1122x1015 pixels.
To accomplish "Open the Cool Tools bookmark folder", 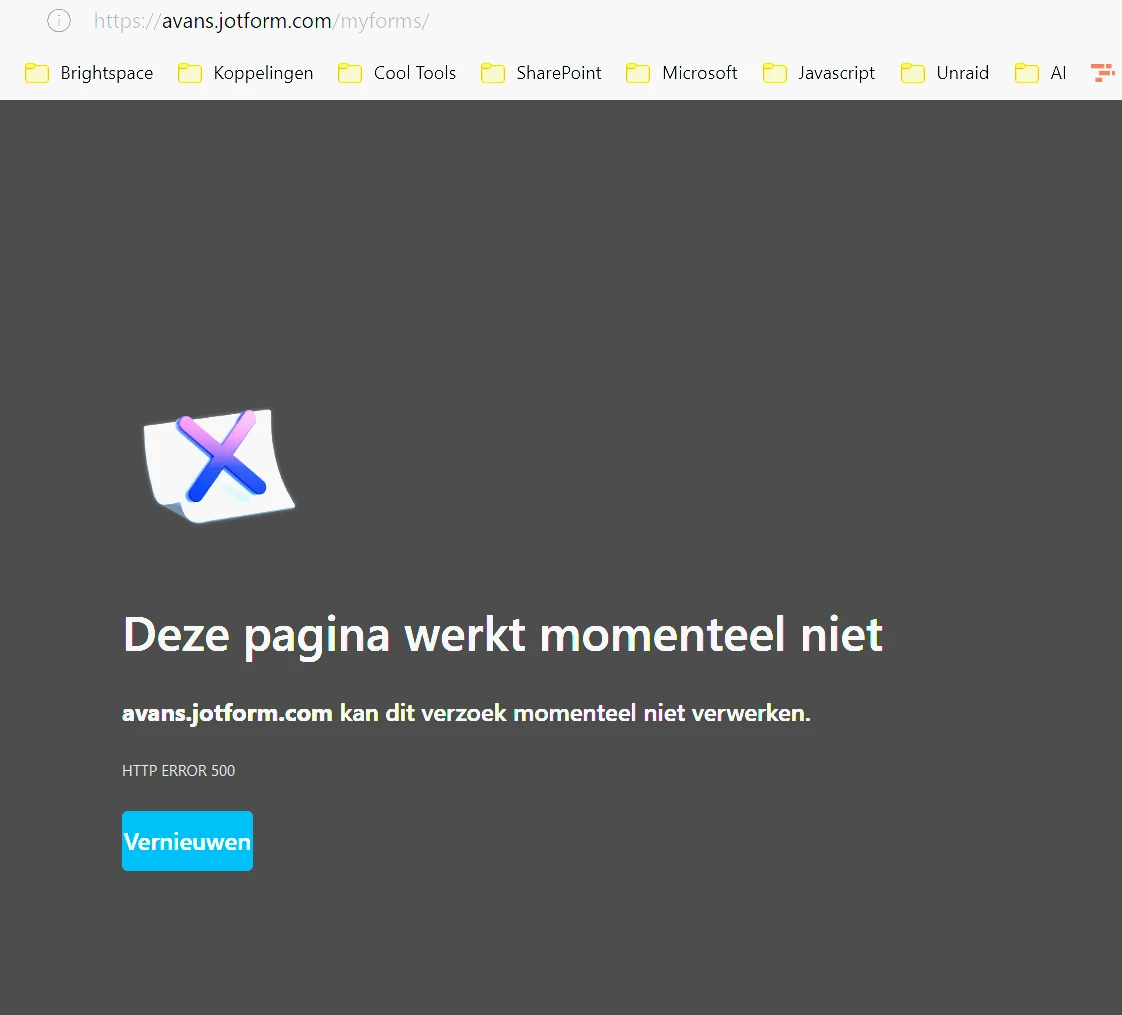I will tap(413, 72).
